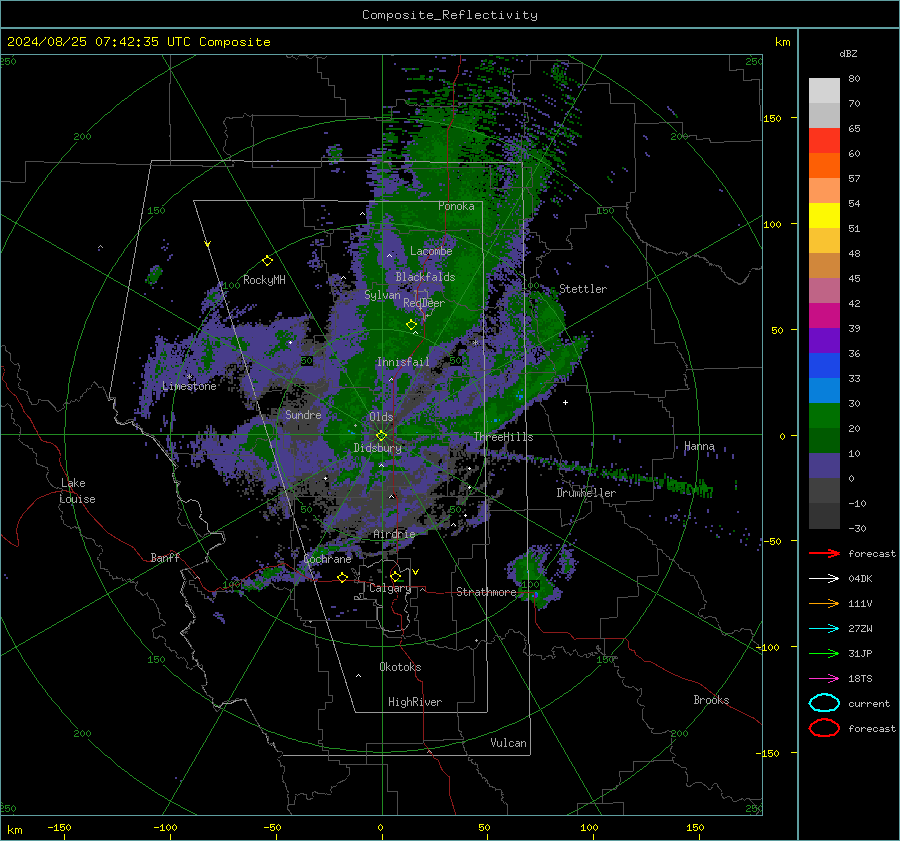
Task: Click the Lake Louise label
Action: click(77, 491)
